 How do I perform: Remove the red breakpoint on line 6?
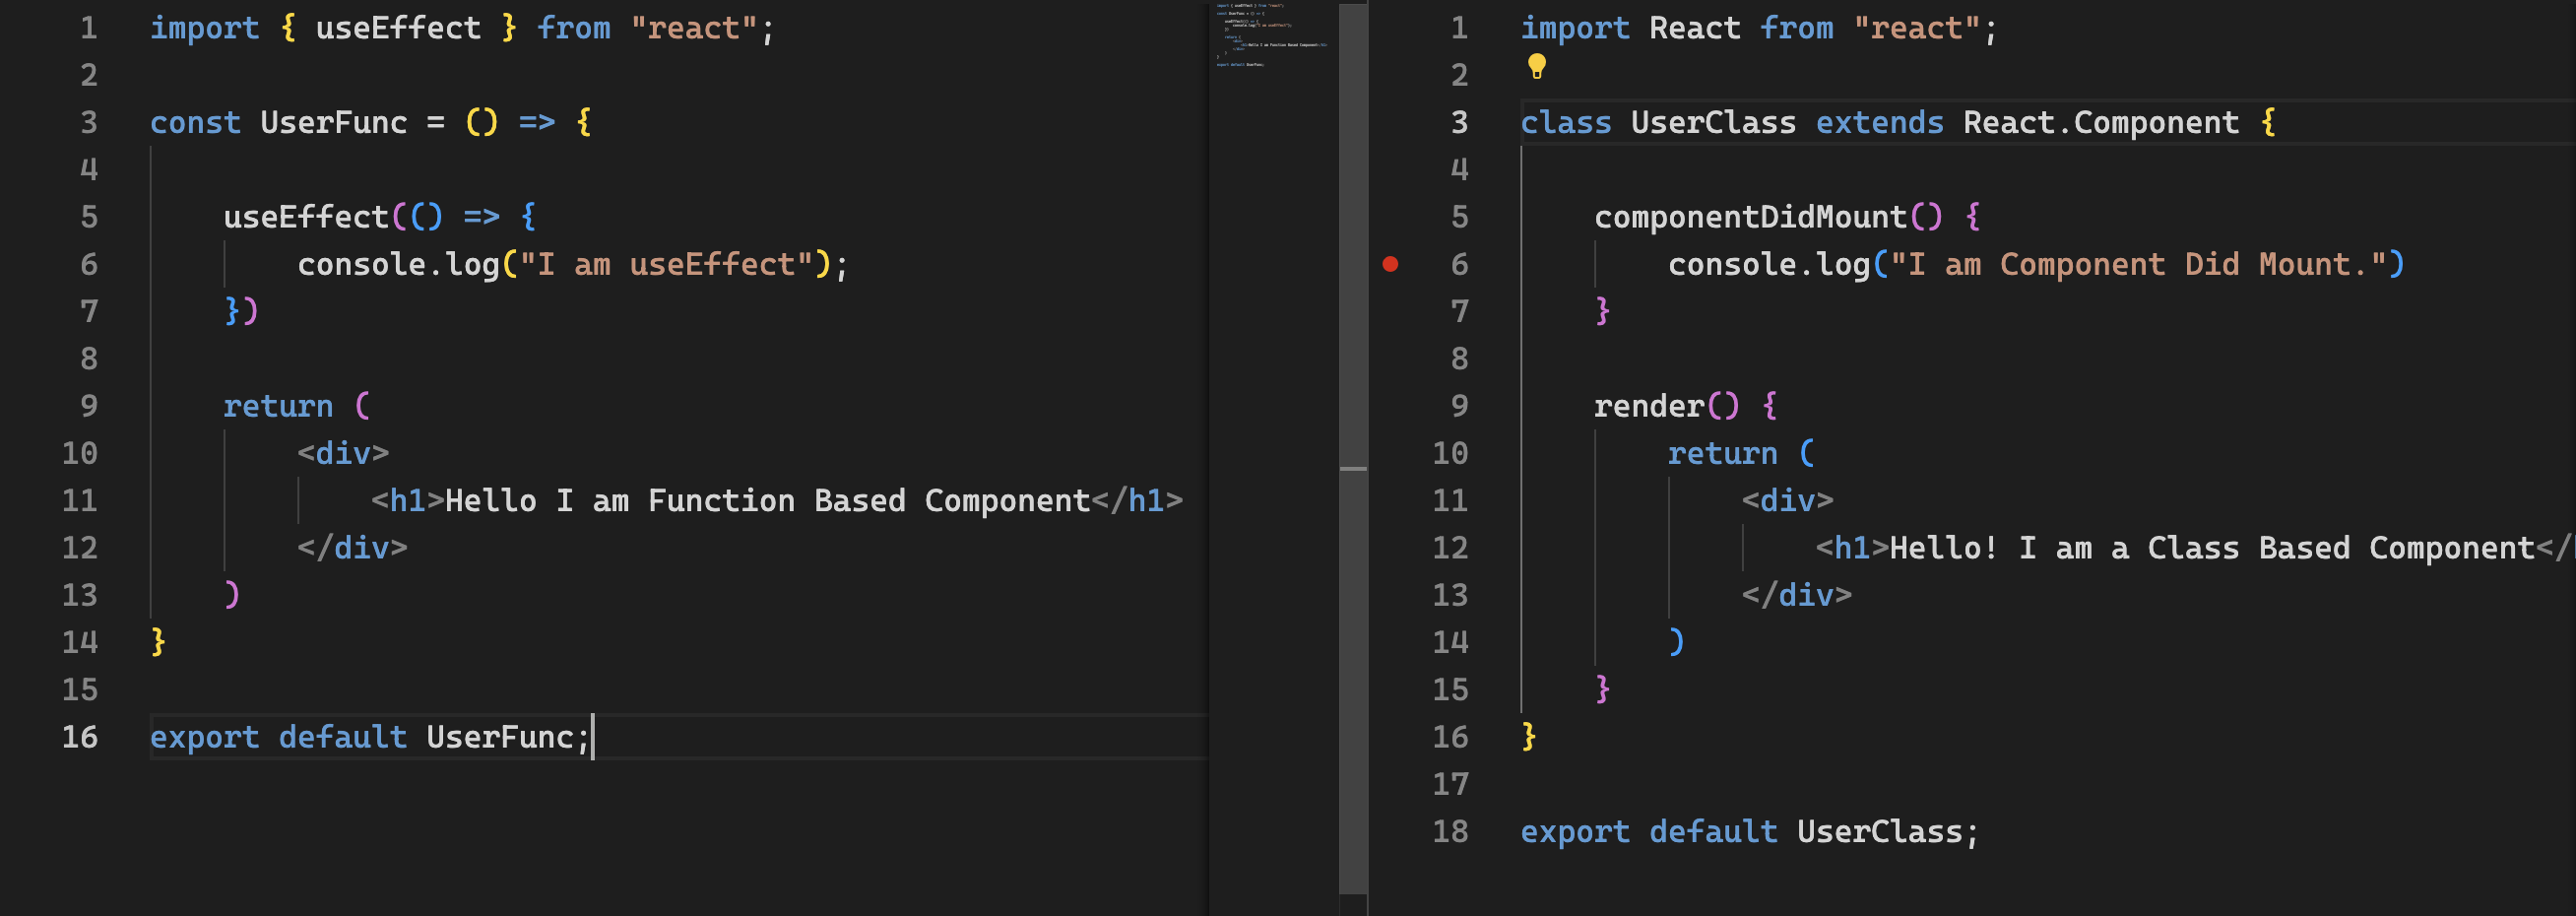1390,264
